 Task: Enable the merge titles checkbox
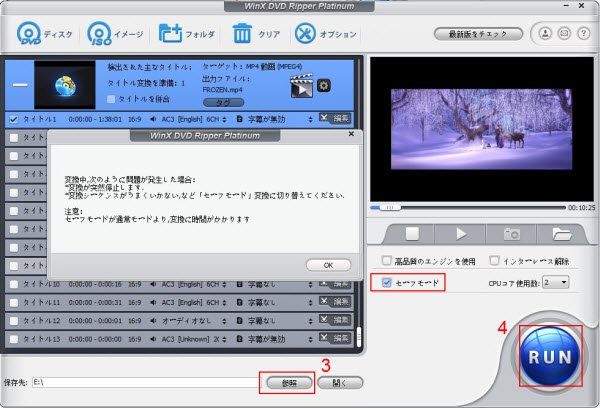[111, 99]
